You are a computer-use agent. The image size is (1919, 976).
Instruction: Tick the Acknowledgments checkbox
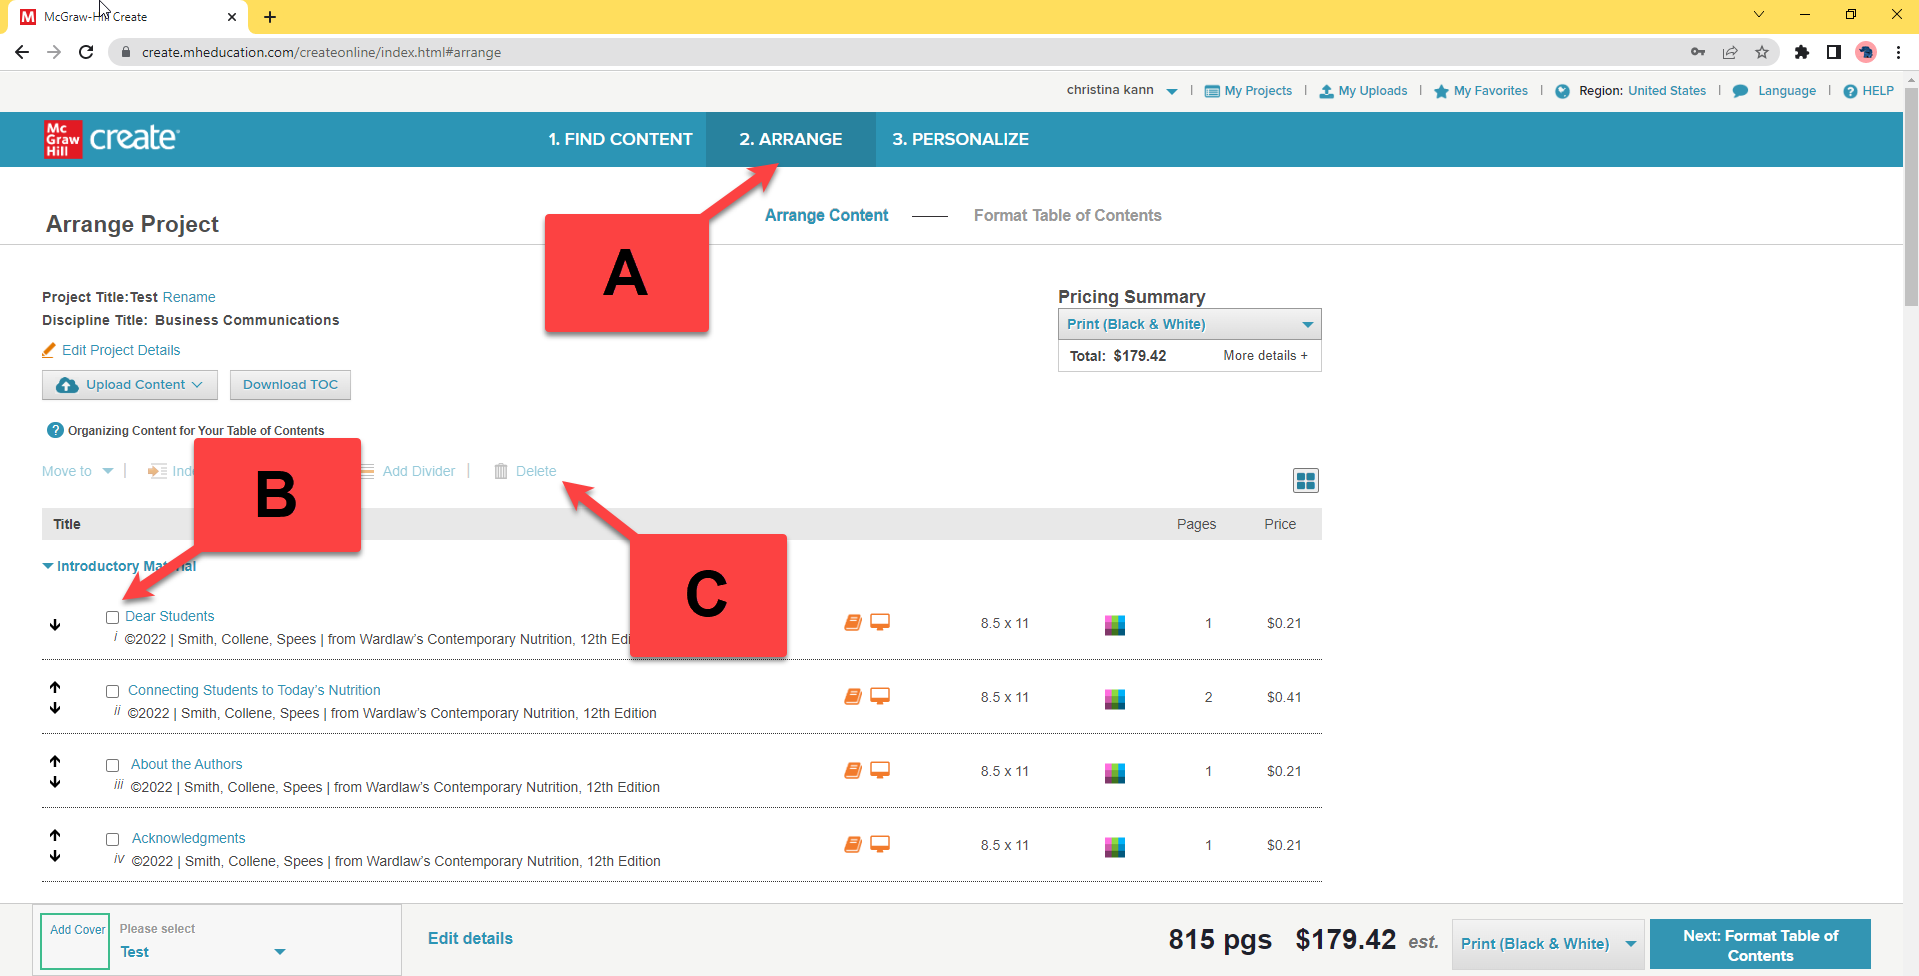pyautogui.click(x=112, y=839)
